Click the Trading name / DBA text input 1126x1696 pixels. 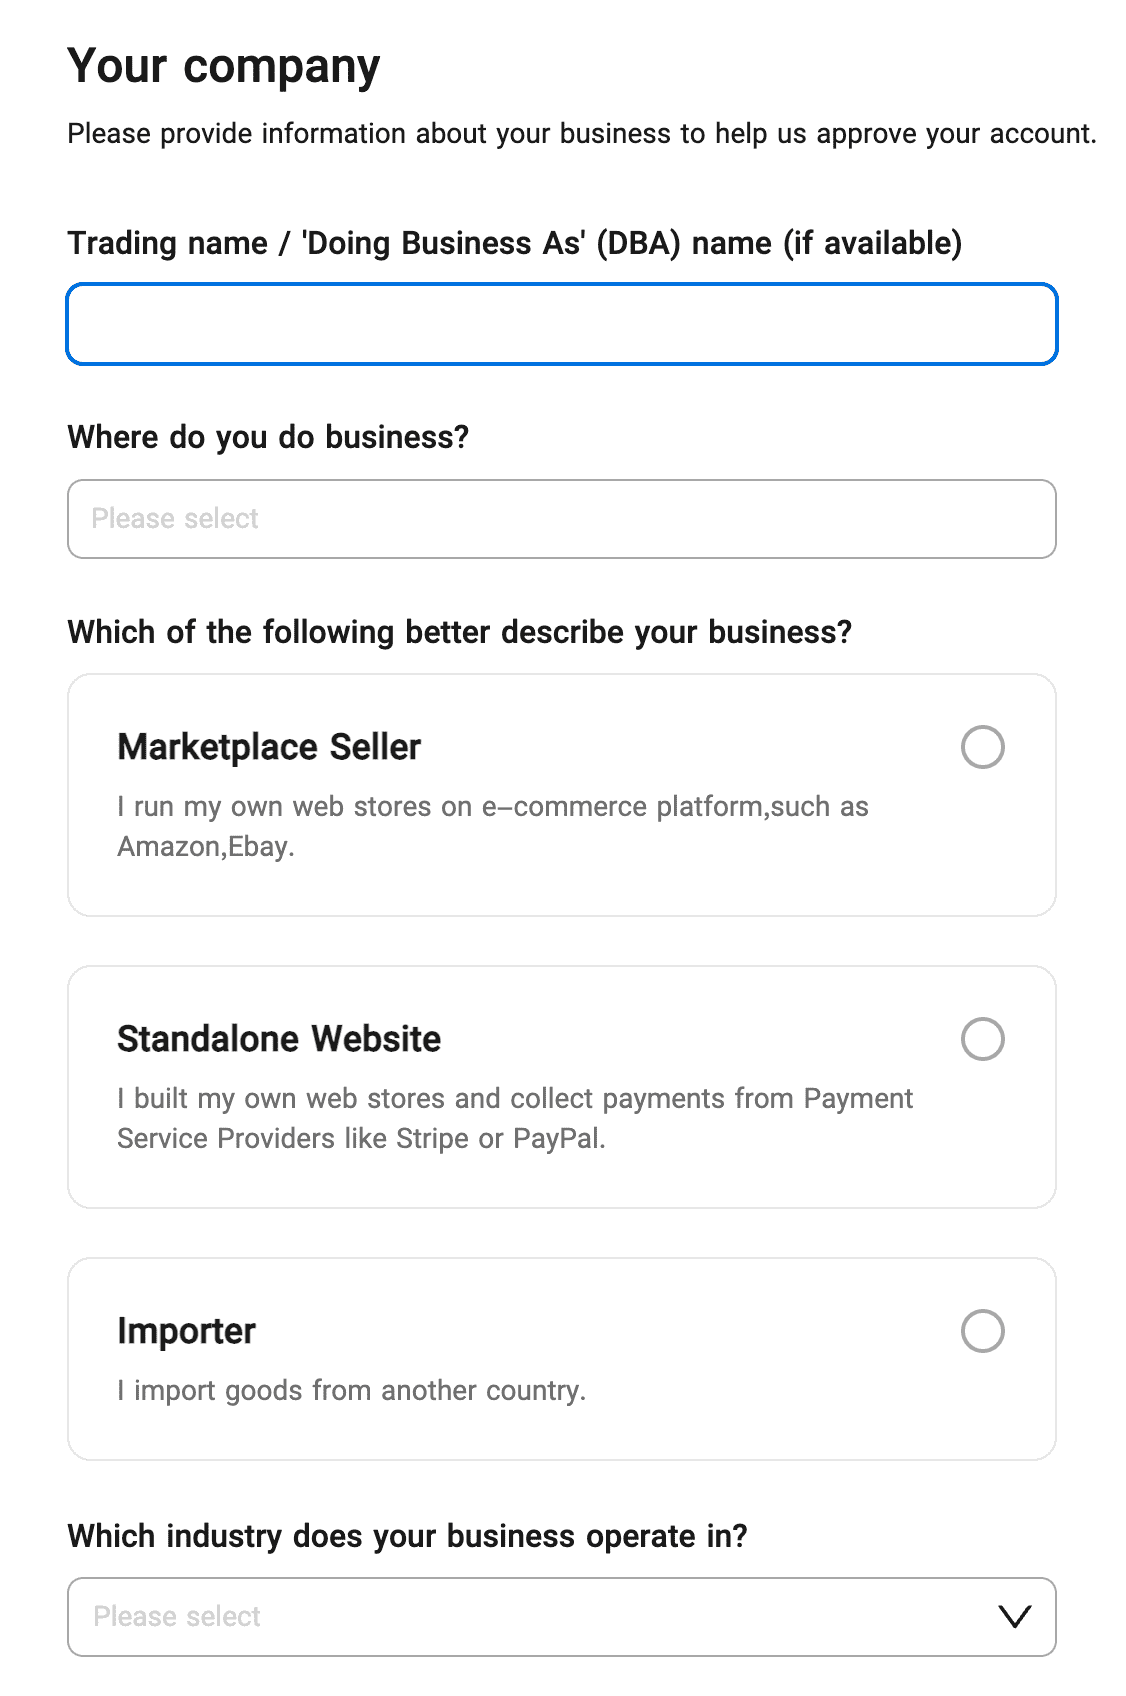[x=561, y=324]
